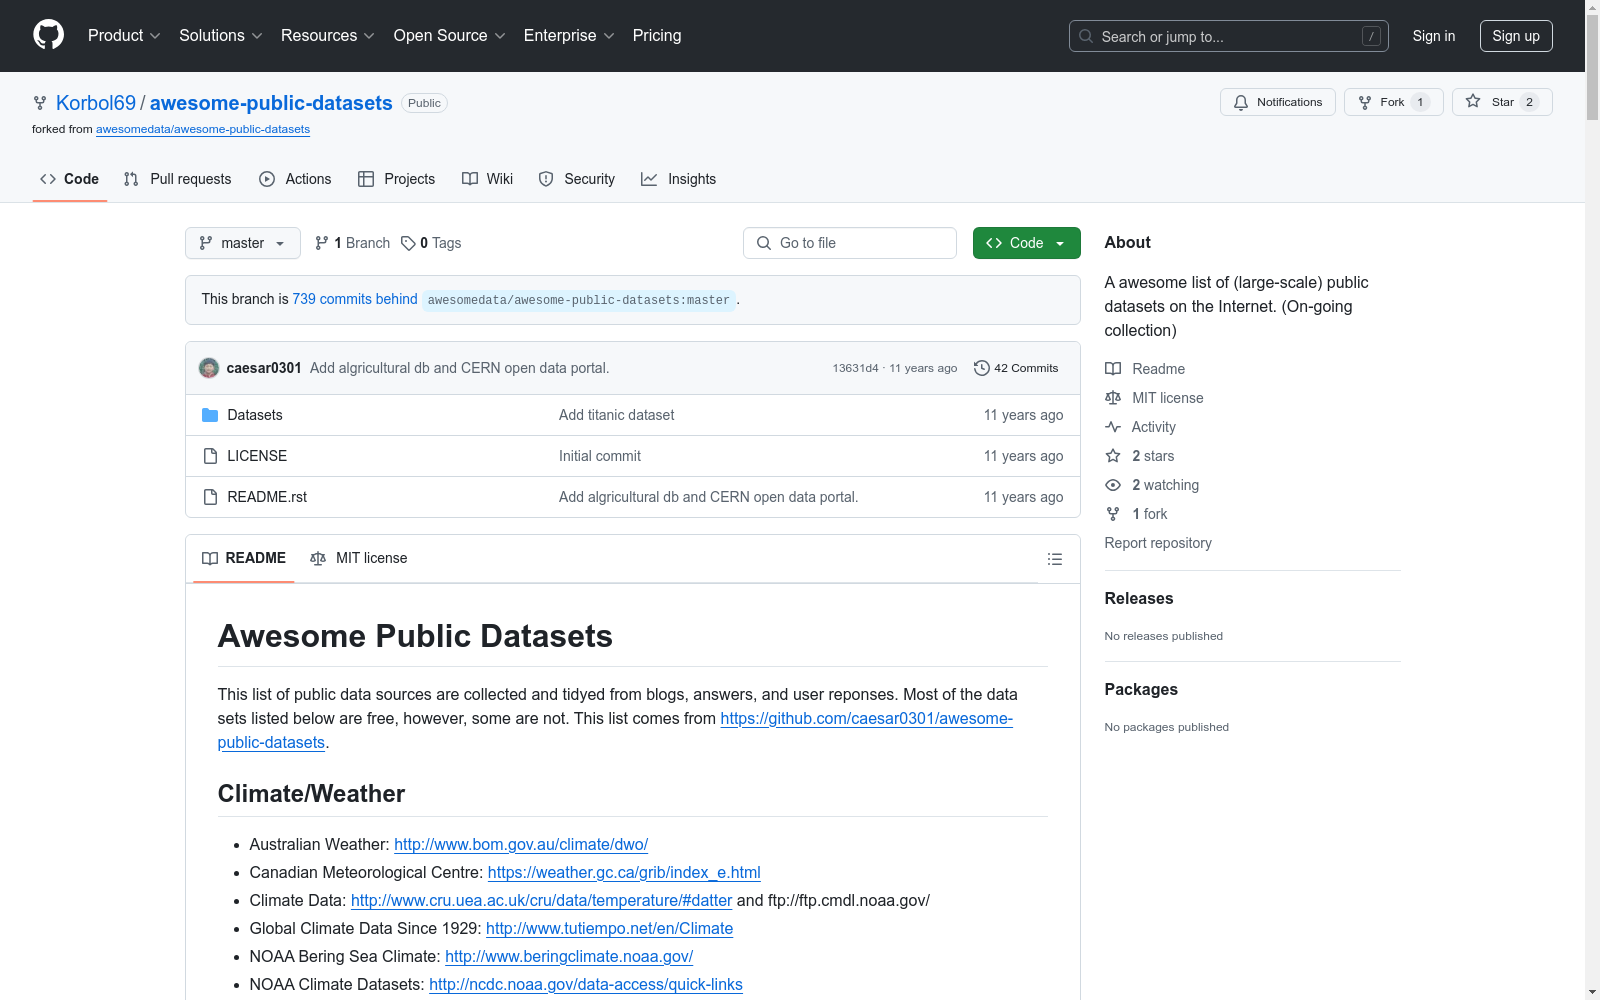
Task: Open the 'Initial commit' message for LICENSE
Action: pos(600,456)
